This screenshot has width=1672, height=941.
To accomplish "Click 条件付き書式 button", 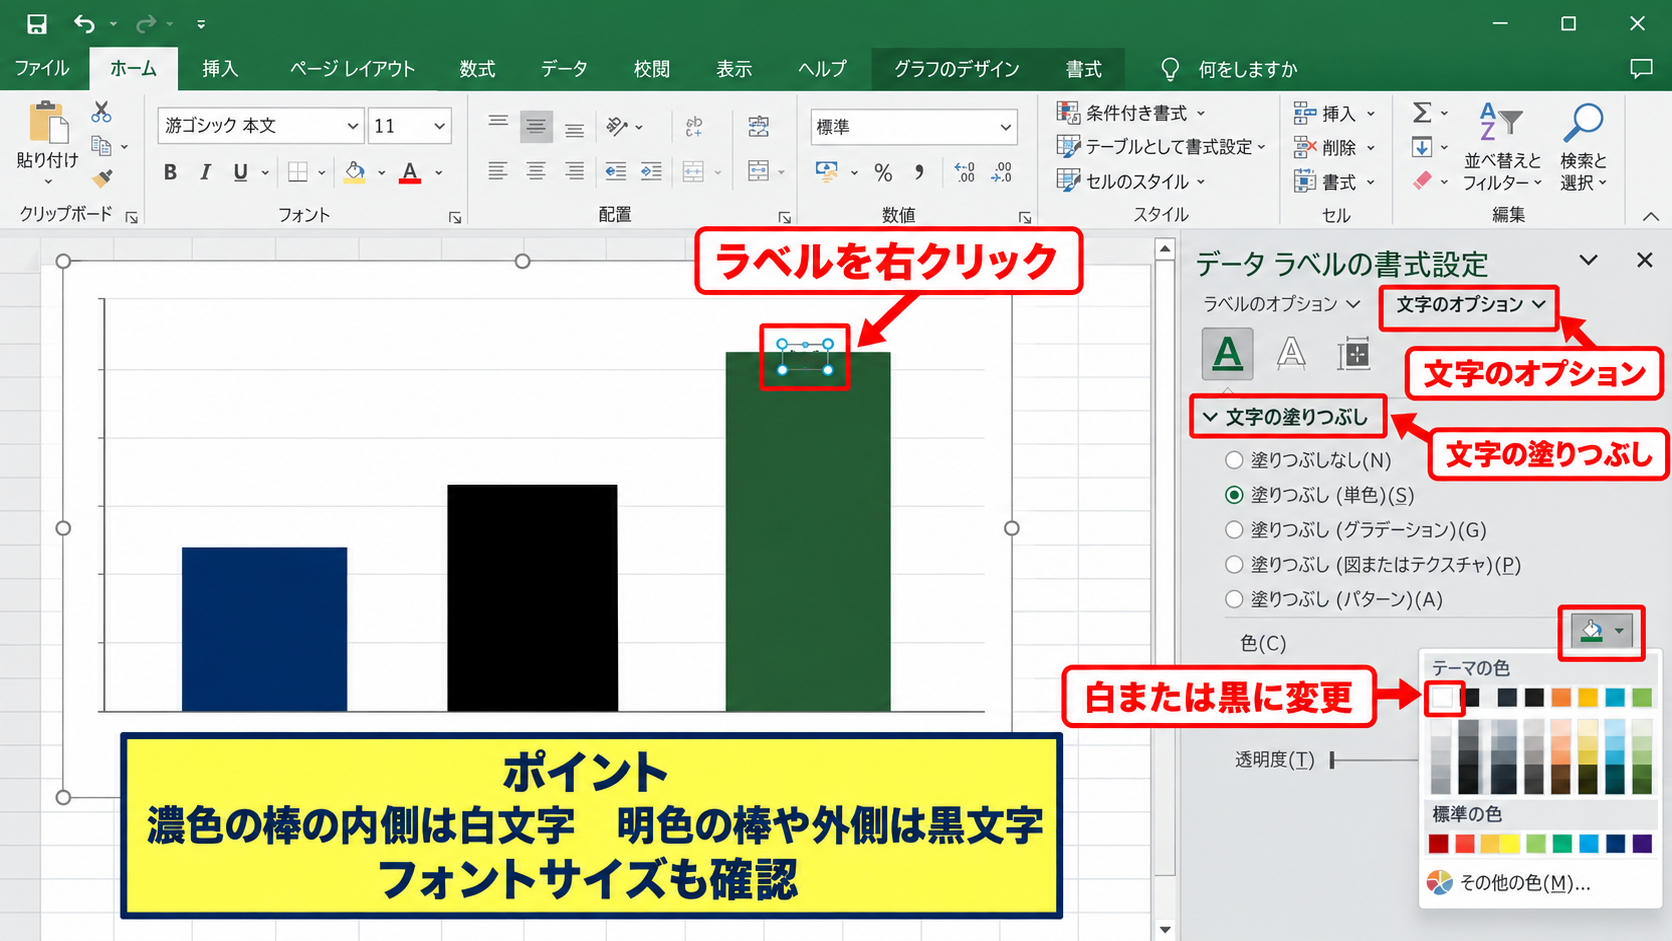I will coord(1132,113).
